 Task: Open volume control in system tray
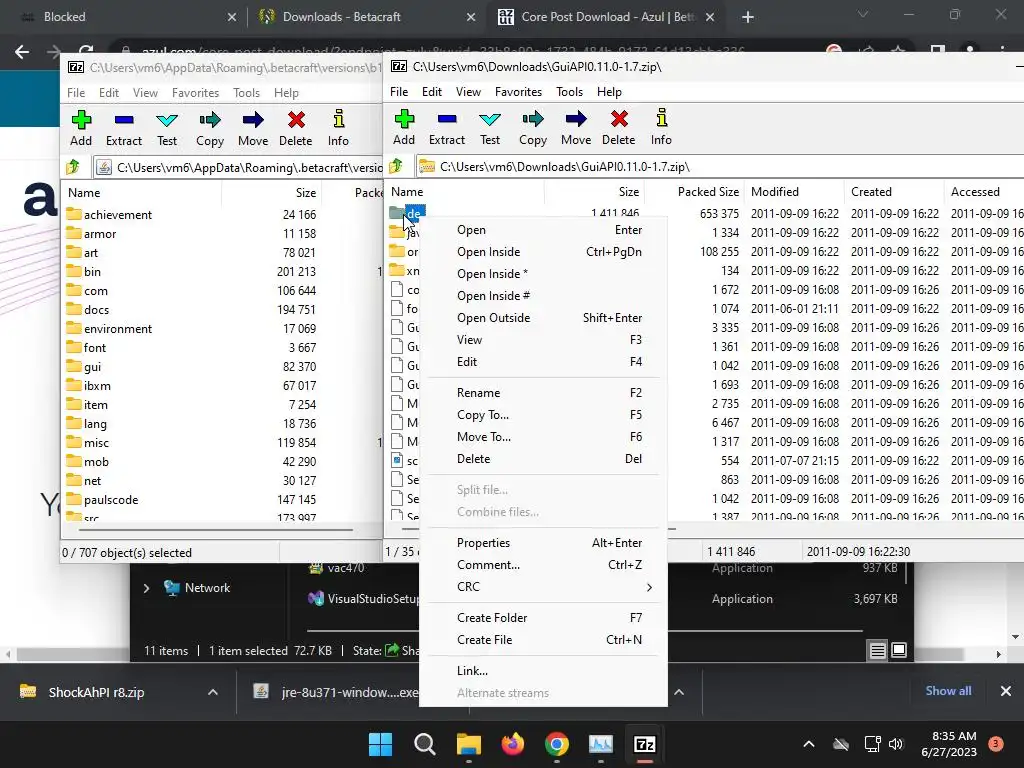click(x=896, y=744)
